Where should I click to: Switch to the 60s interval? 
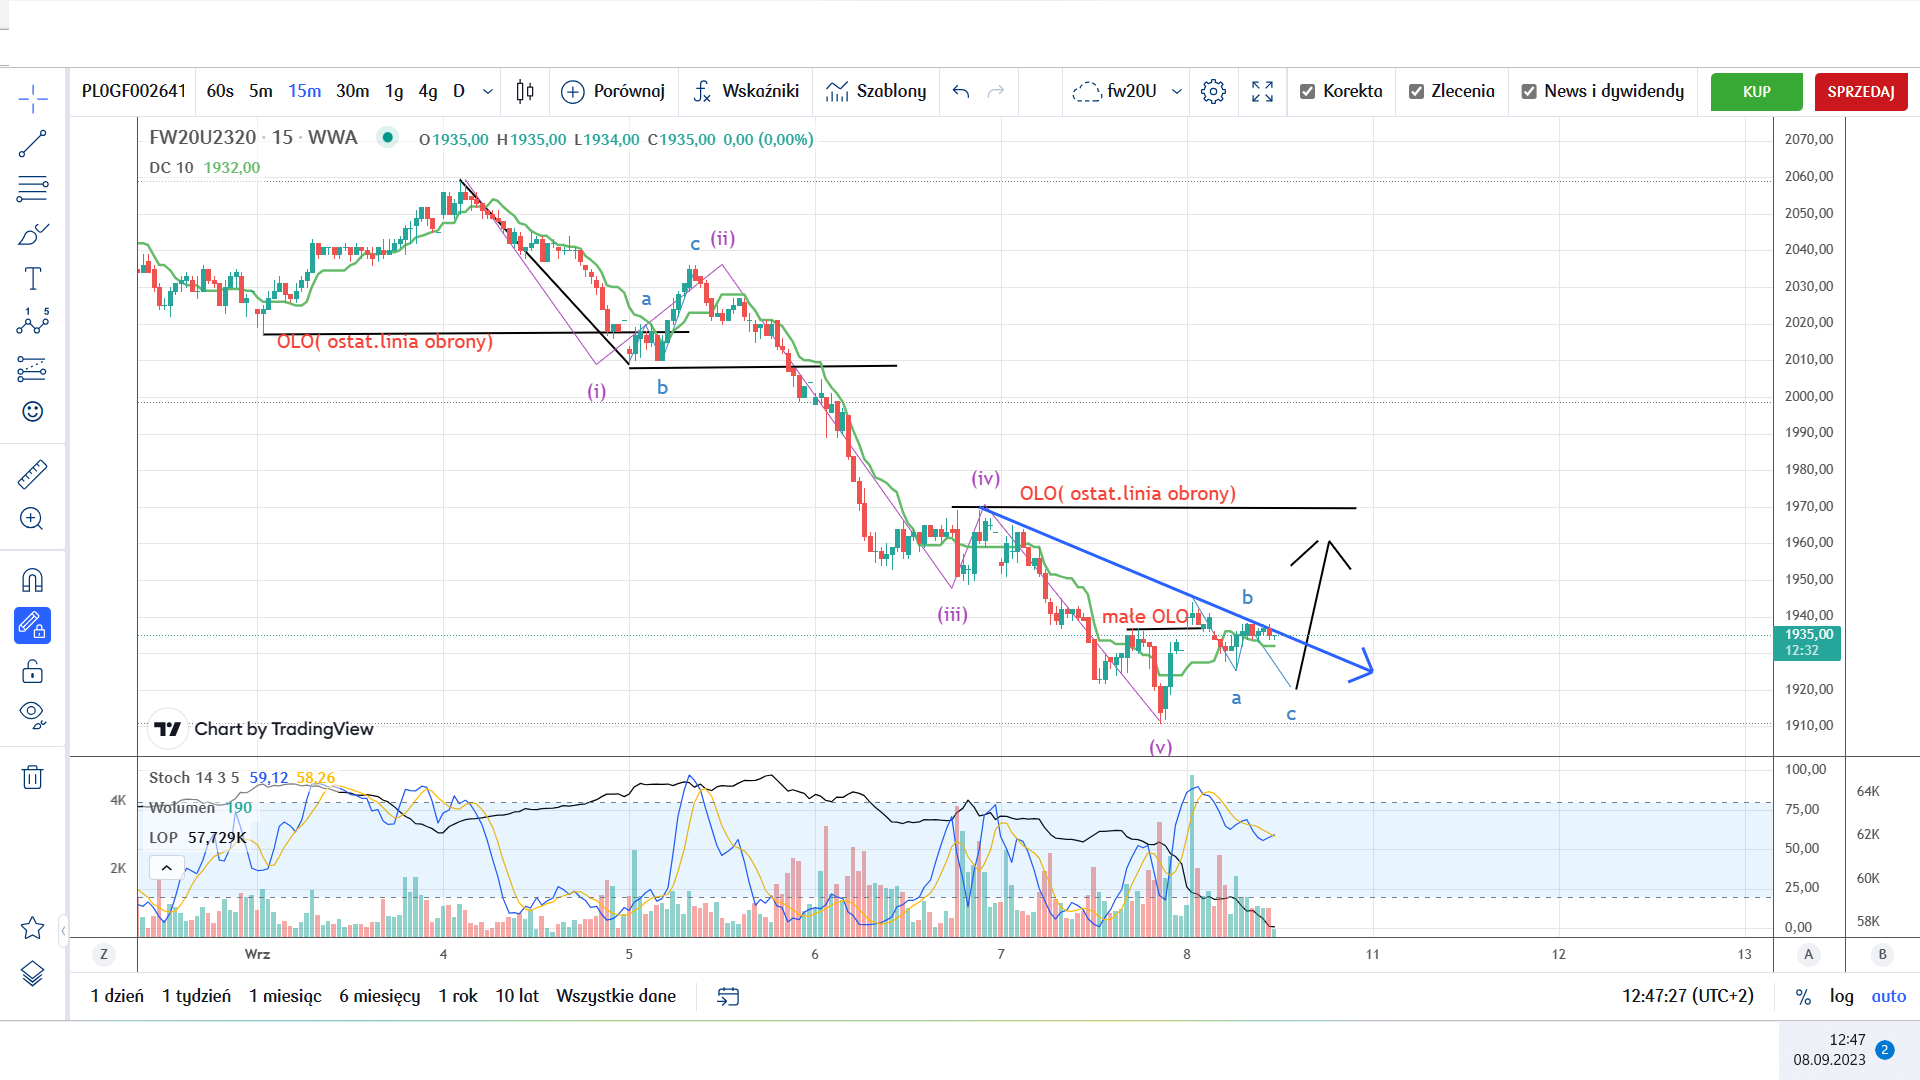220,92
